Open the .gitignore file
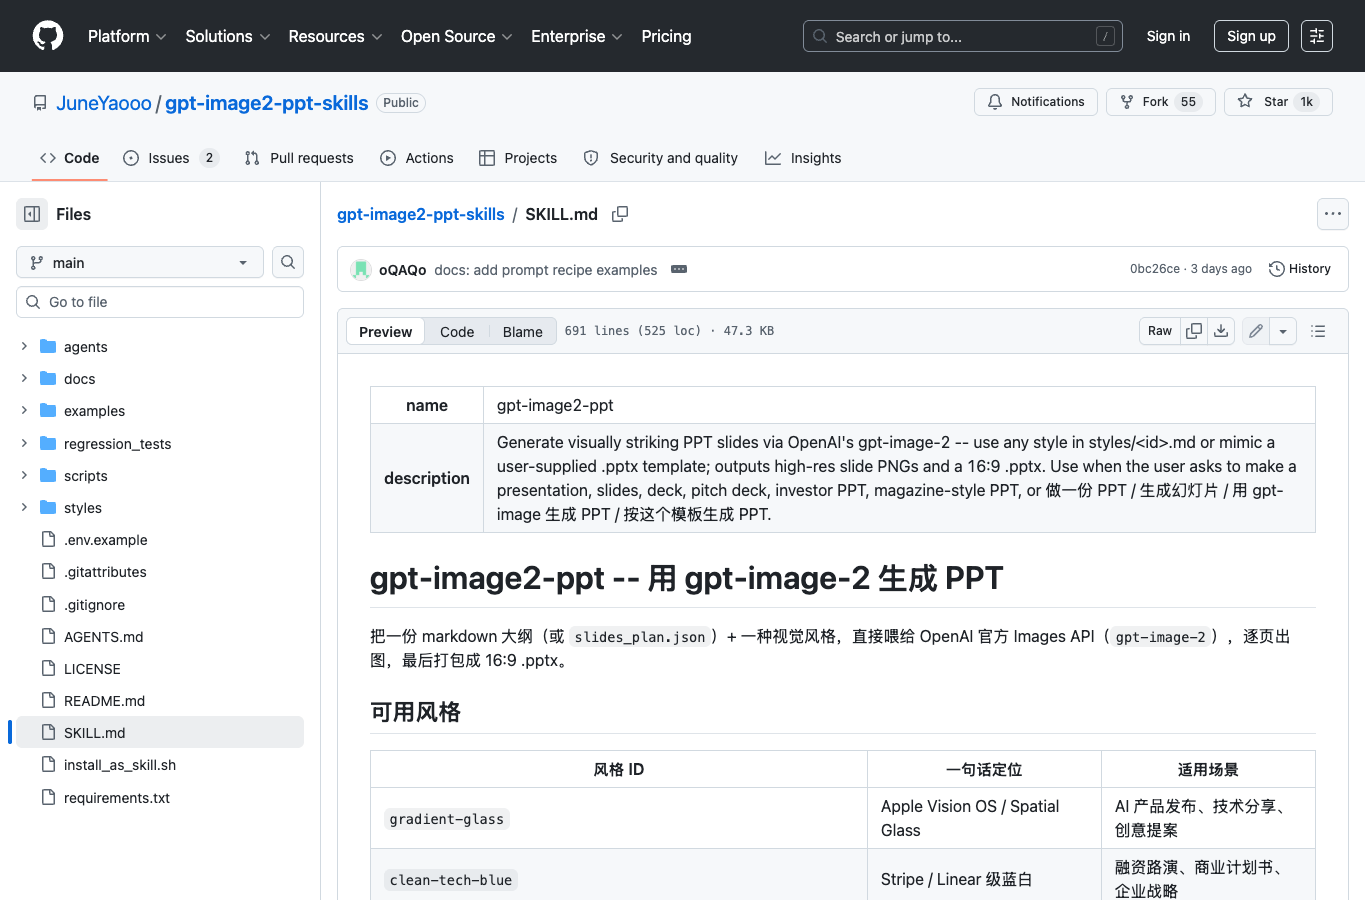Viewport: 1365px width, 900px height. pyautogui.click(x=94, y=605)
